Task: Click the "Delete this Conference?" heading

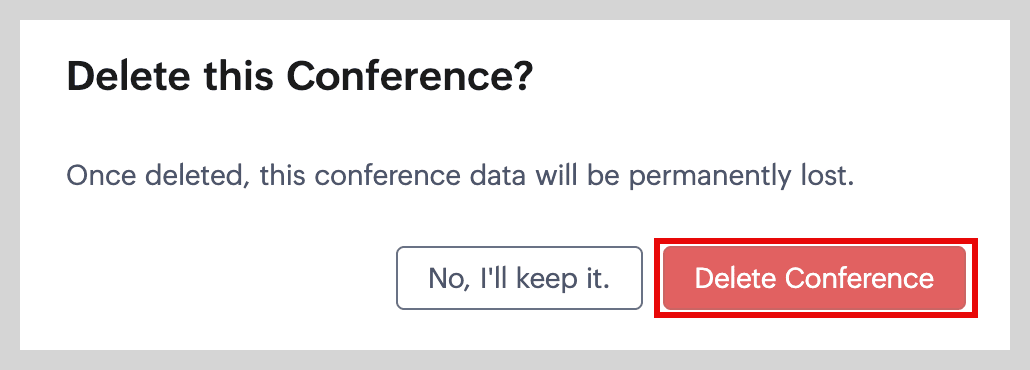Action: tap(299, 78)
